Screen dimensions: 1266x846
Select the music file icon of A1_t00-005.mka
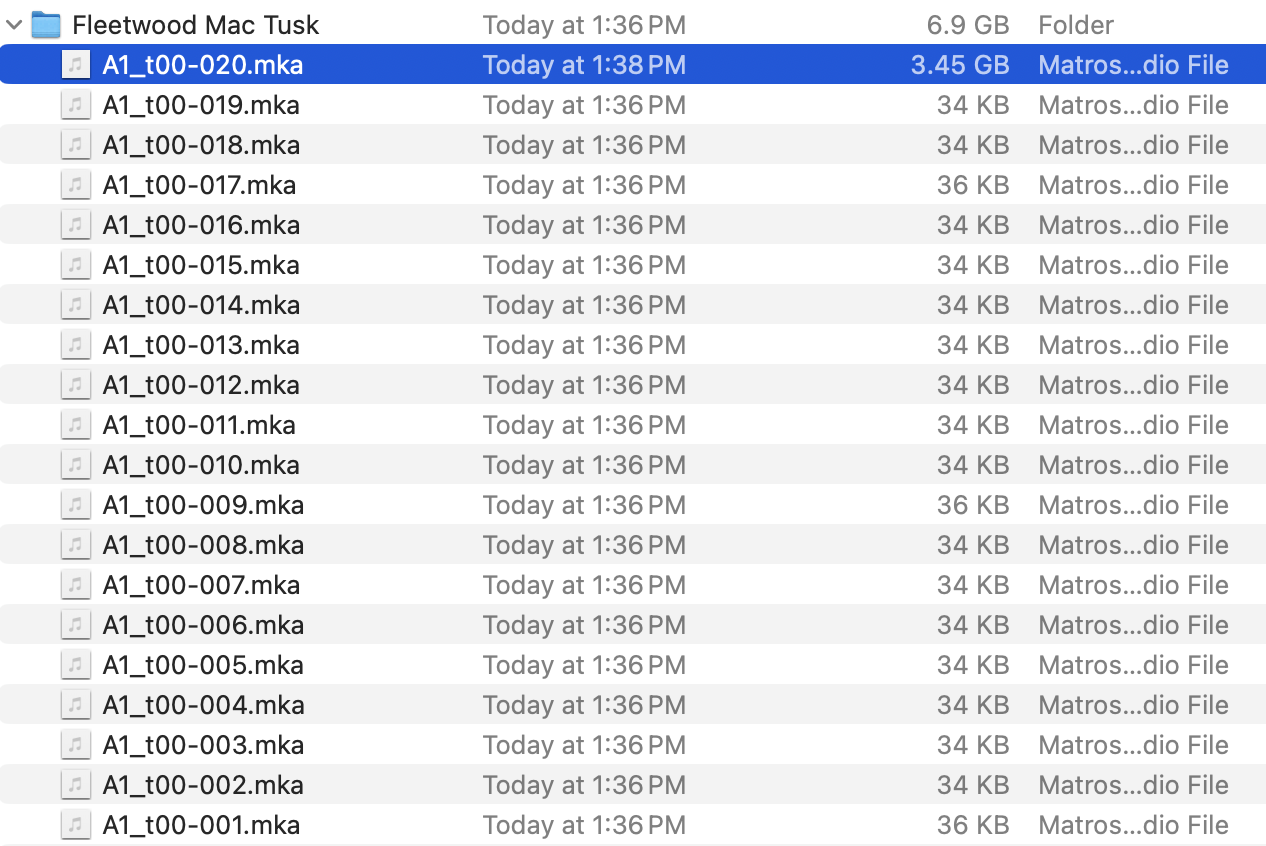(75, 665)
